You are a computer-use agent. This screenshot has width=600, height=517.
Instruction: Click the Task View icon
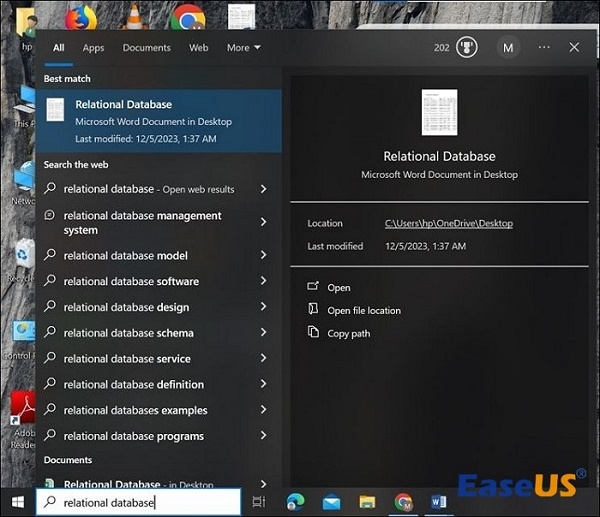tap(259, 502)
